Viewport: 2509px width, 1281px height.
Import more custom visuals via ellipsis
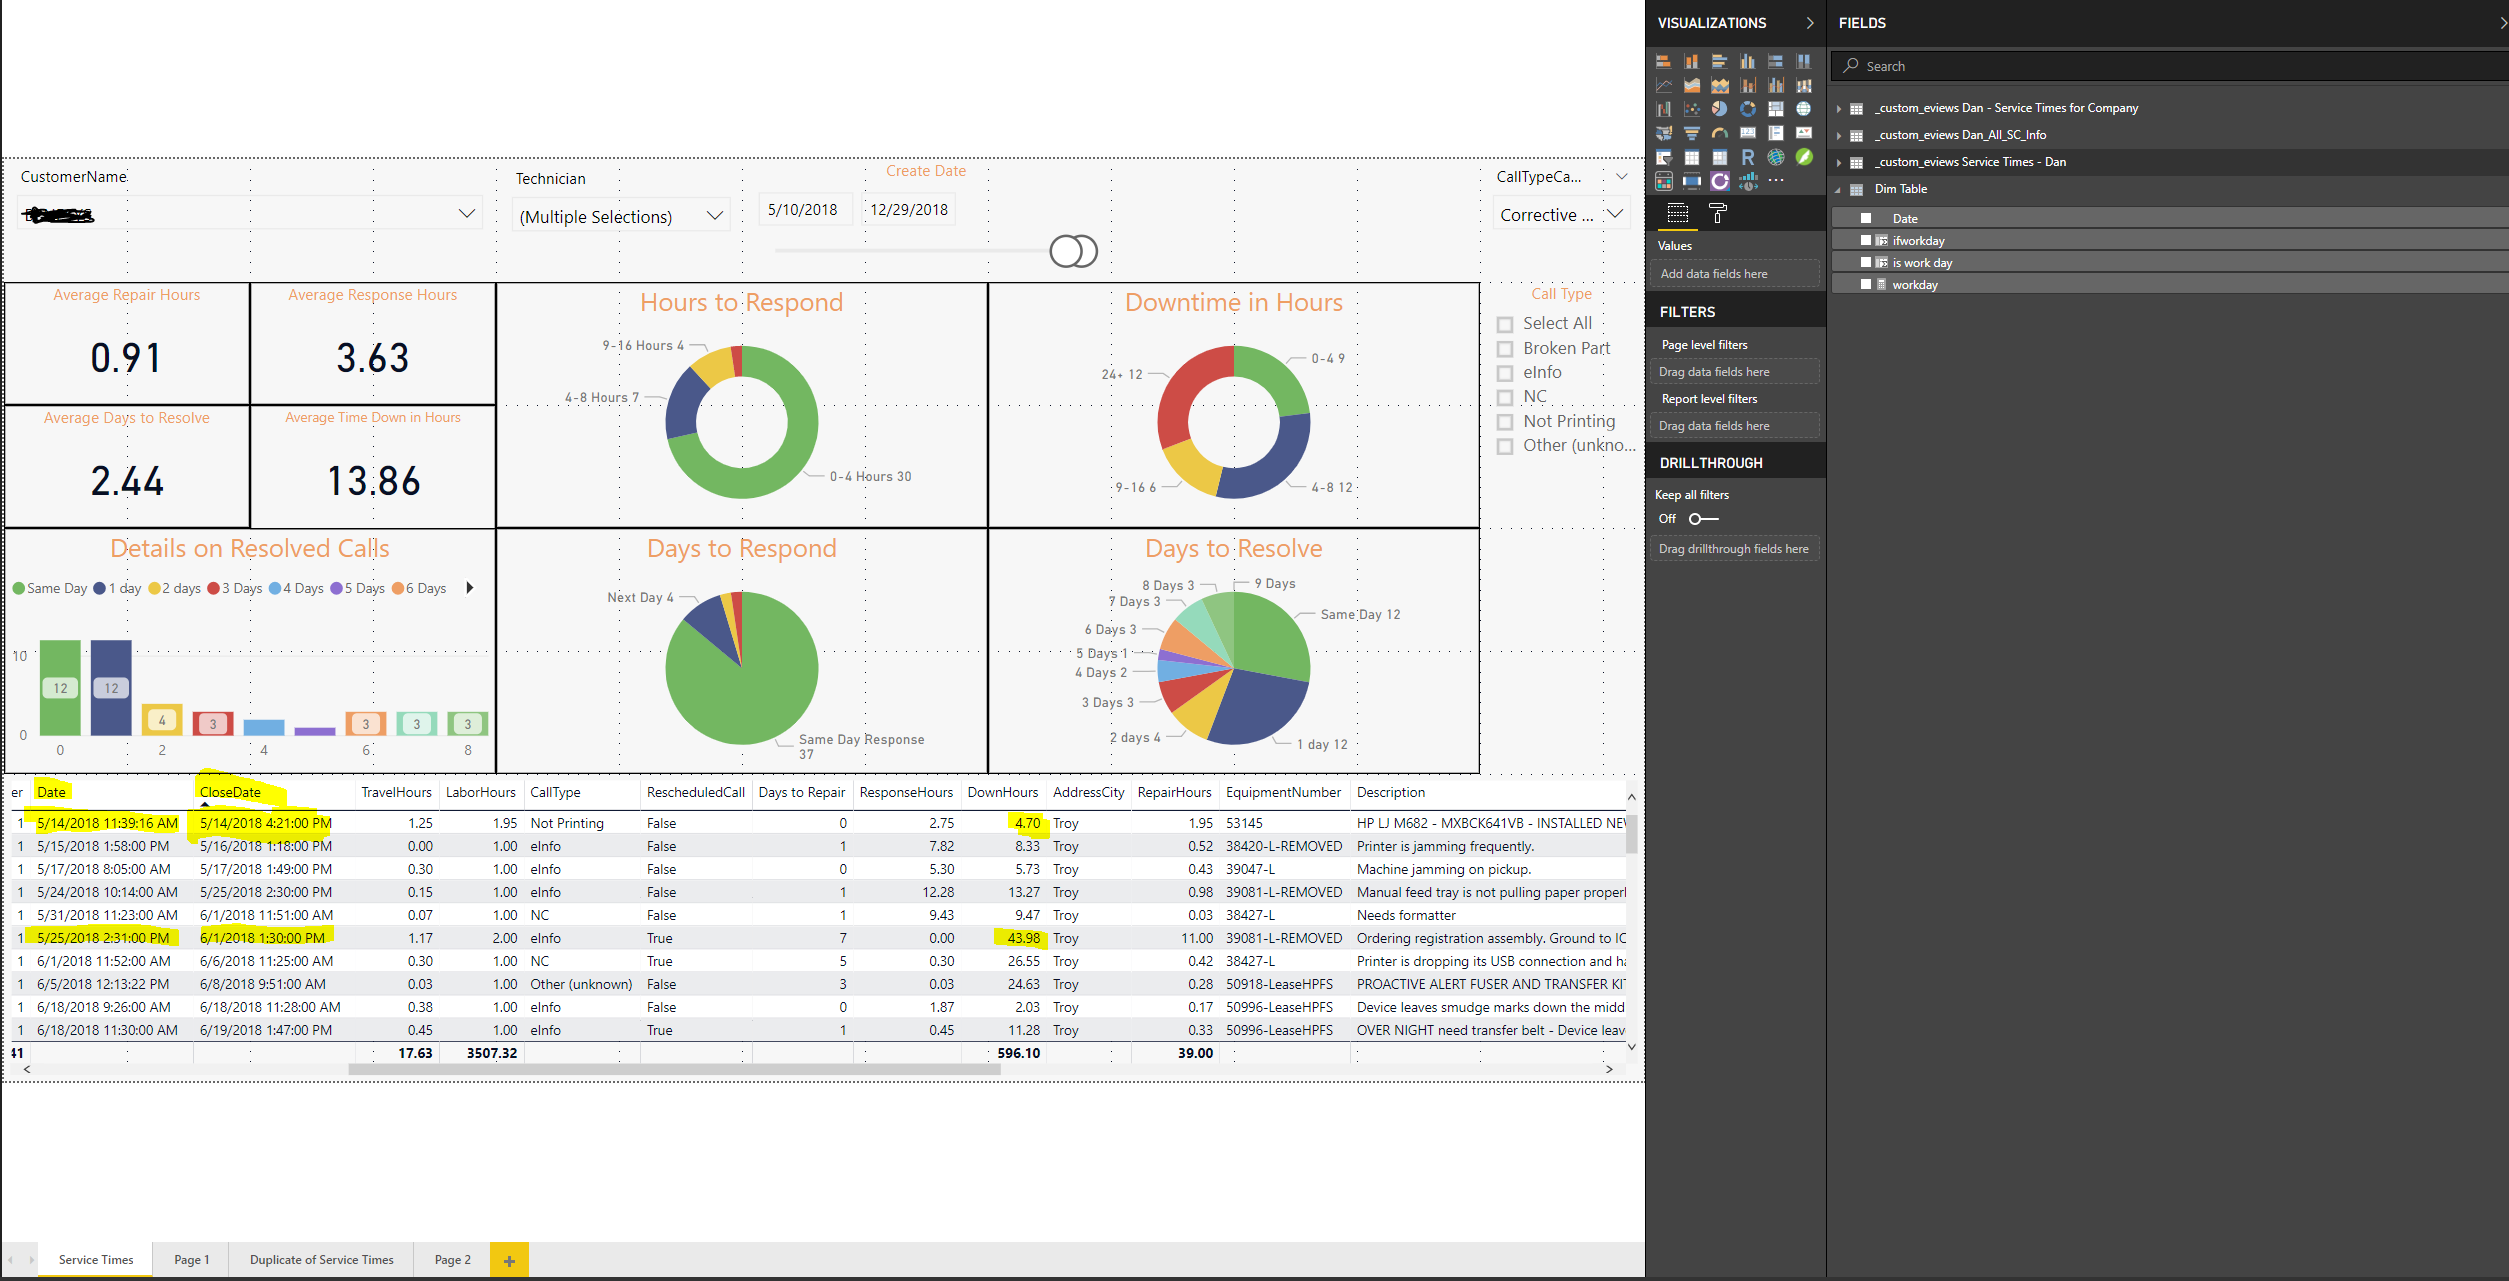1776,180
